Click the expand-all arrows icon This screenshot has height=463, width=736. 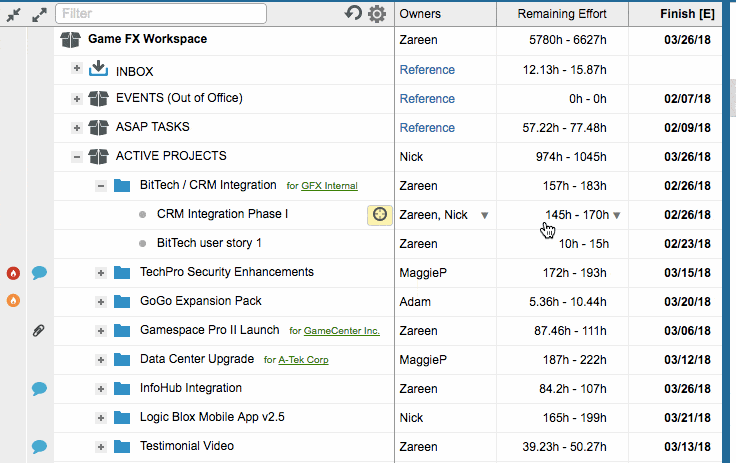39,15
